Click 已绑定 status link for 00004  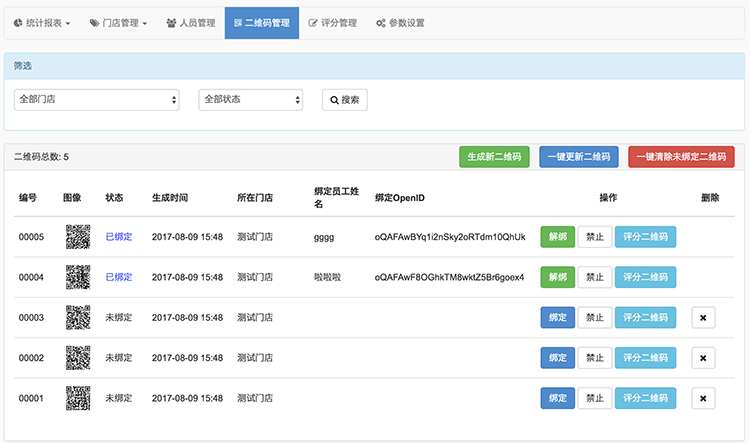tap(119, 277)
